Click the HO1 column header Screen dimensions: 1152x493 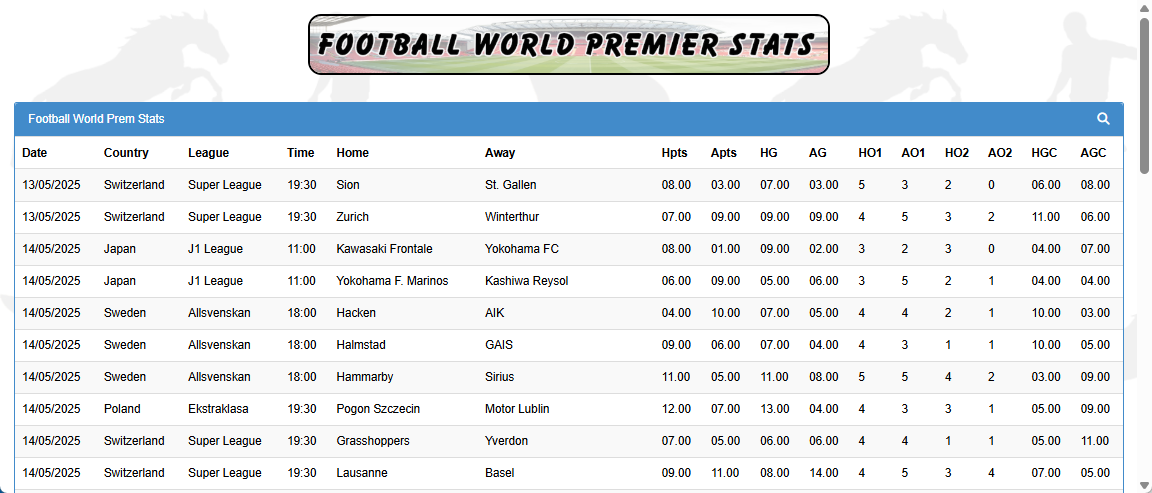(870, 153)
